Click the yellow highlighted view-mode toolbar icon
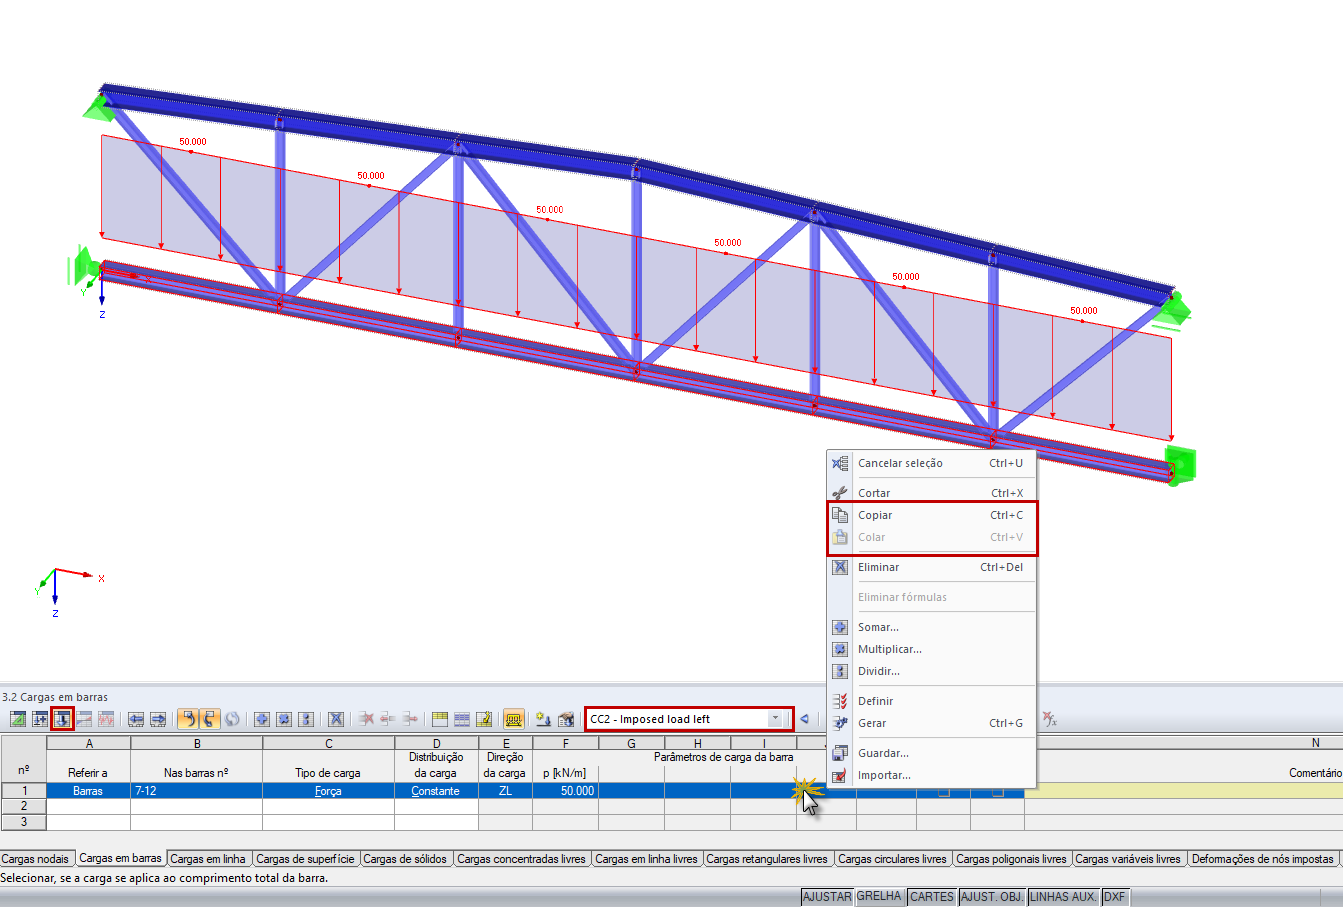 pyautogui.click(x=513, y=719)
